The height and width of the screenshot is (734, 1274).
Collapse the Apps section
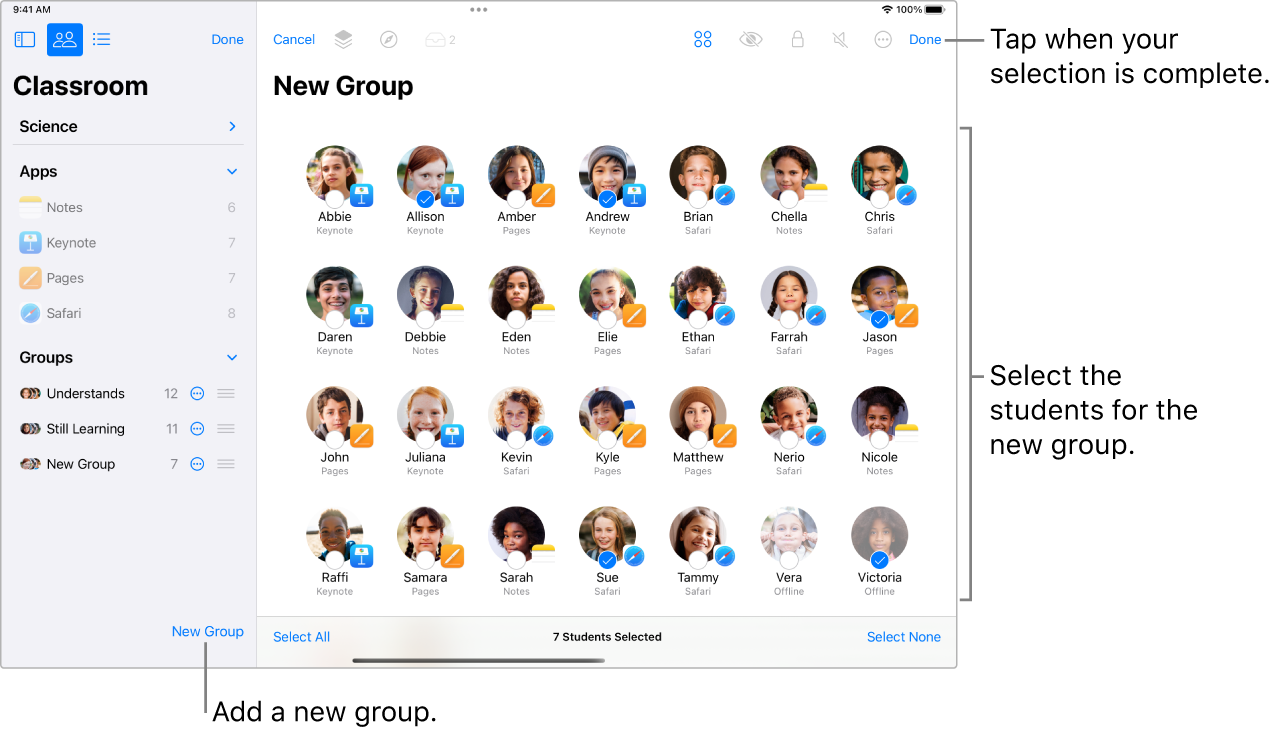click(232, 171)
